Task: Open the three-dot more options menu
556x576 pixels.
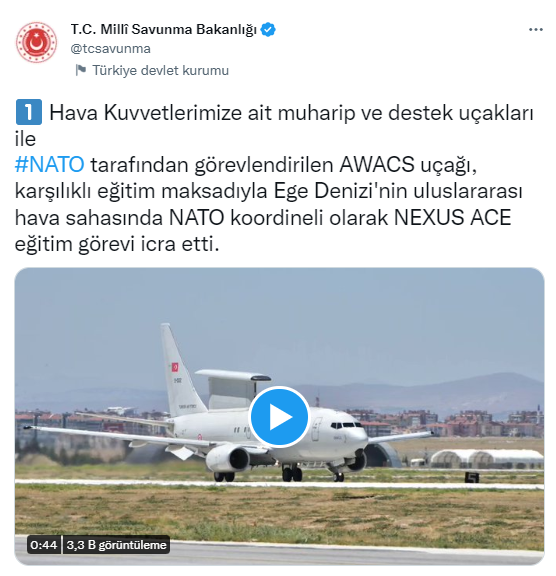Action: point(535,30)
